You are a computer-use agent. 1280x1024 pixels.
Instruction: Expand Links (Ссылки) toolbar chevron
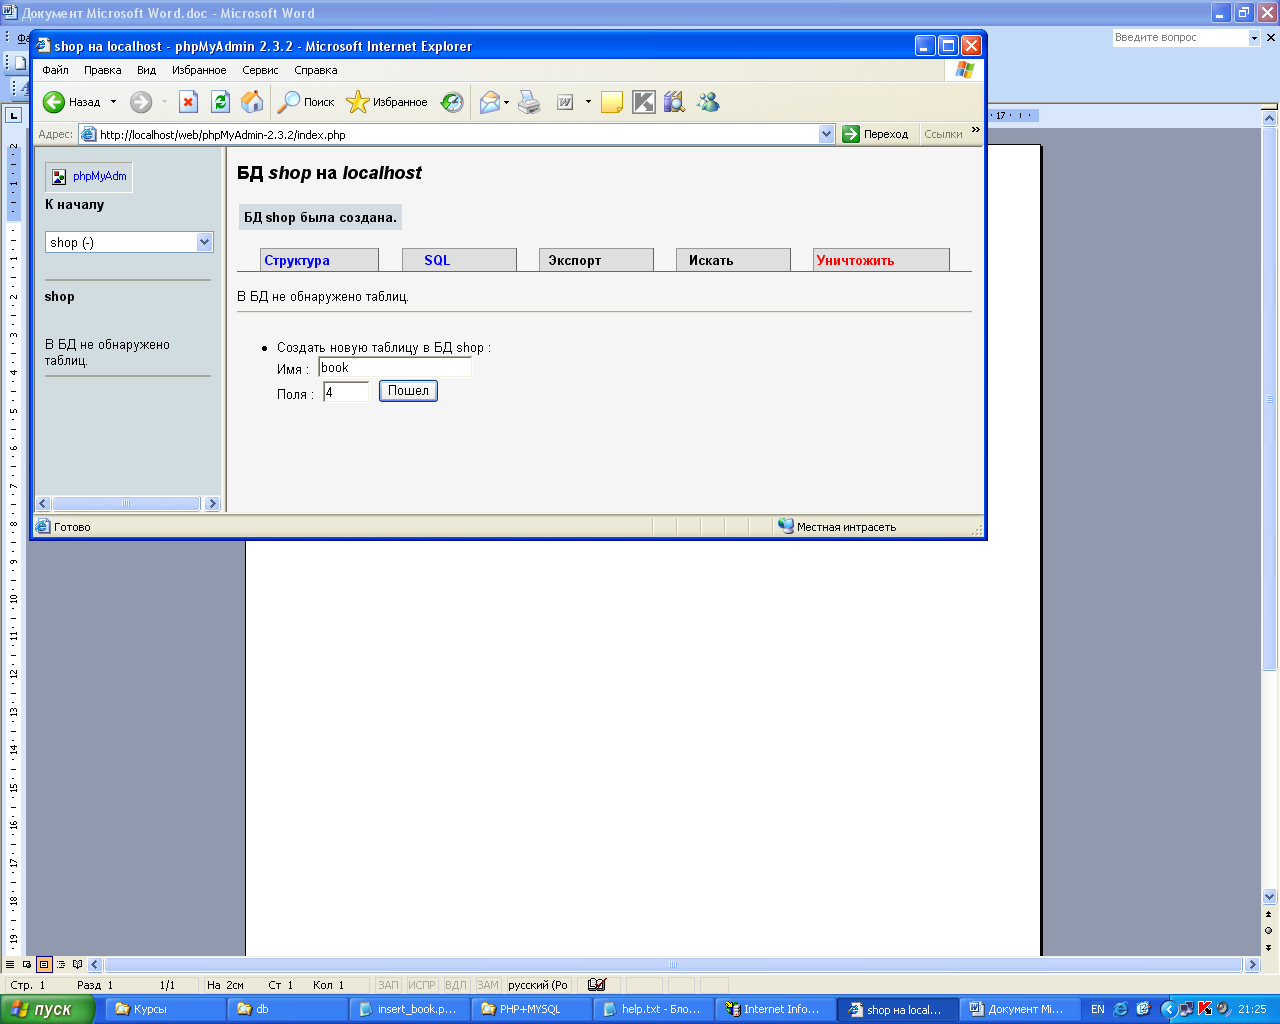coord(976,130)
